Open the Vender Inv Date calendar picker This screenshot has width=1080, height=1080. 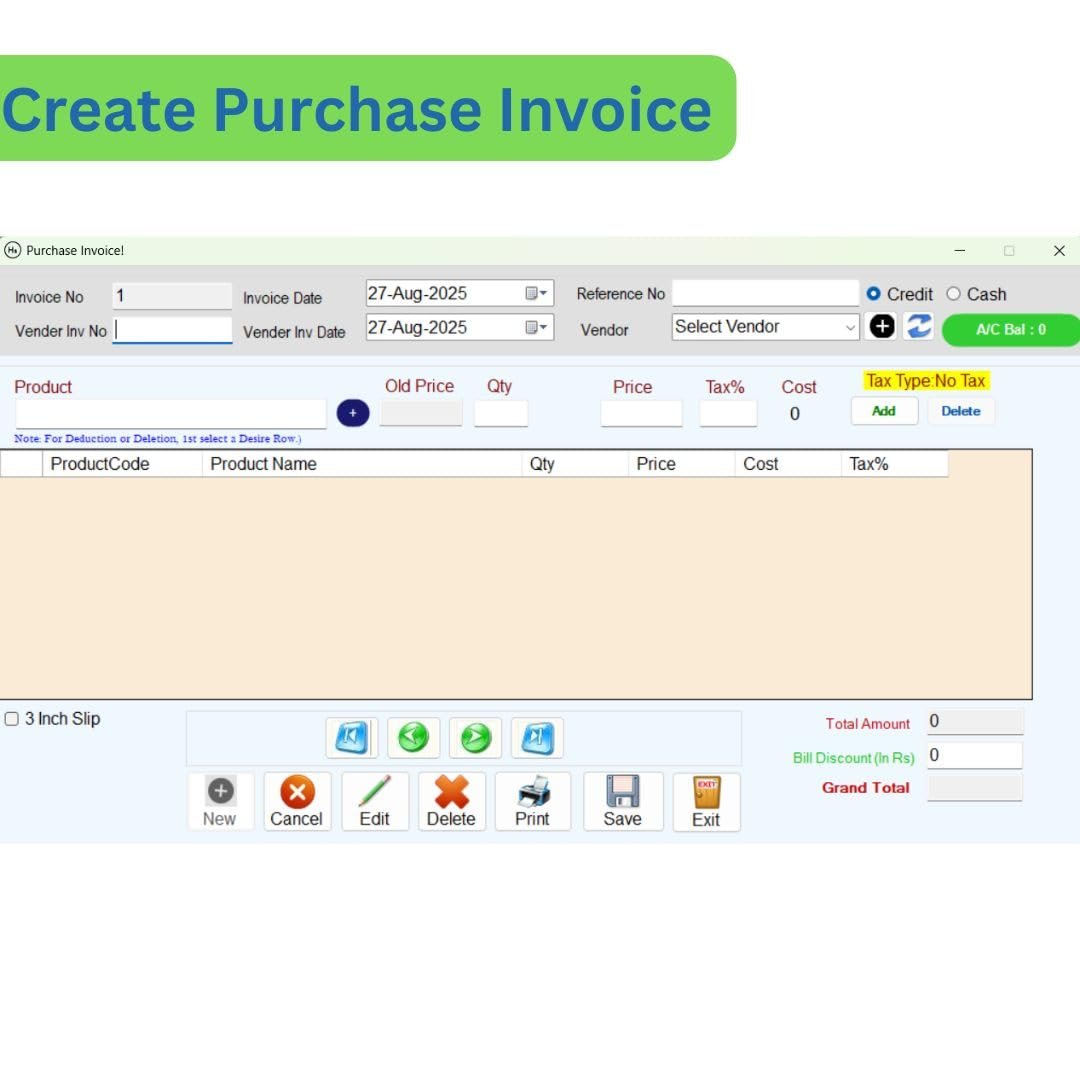(538, 327)
